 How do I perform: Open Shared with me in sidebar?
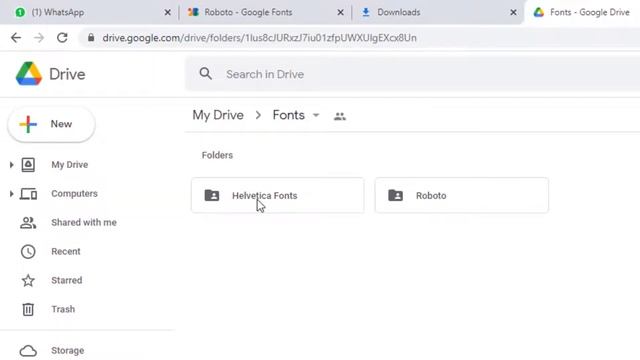(84, 222)
